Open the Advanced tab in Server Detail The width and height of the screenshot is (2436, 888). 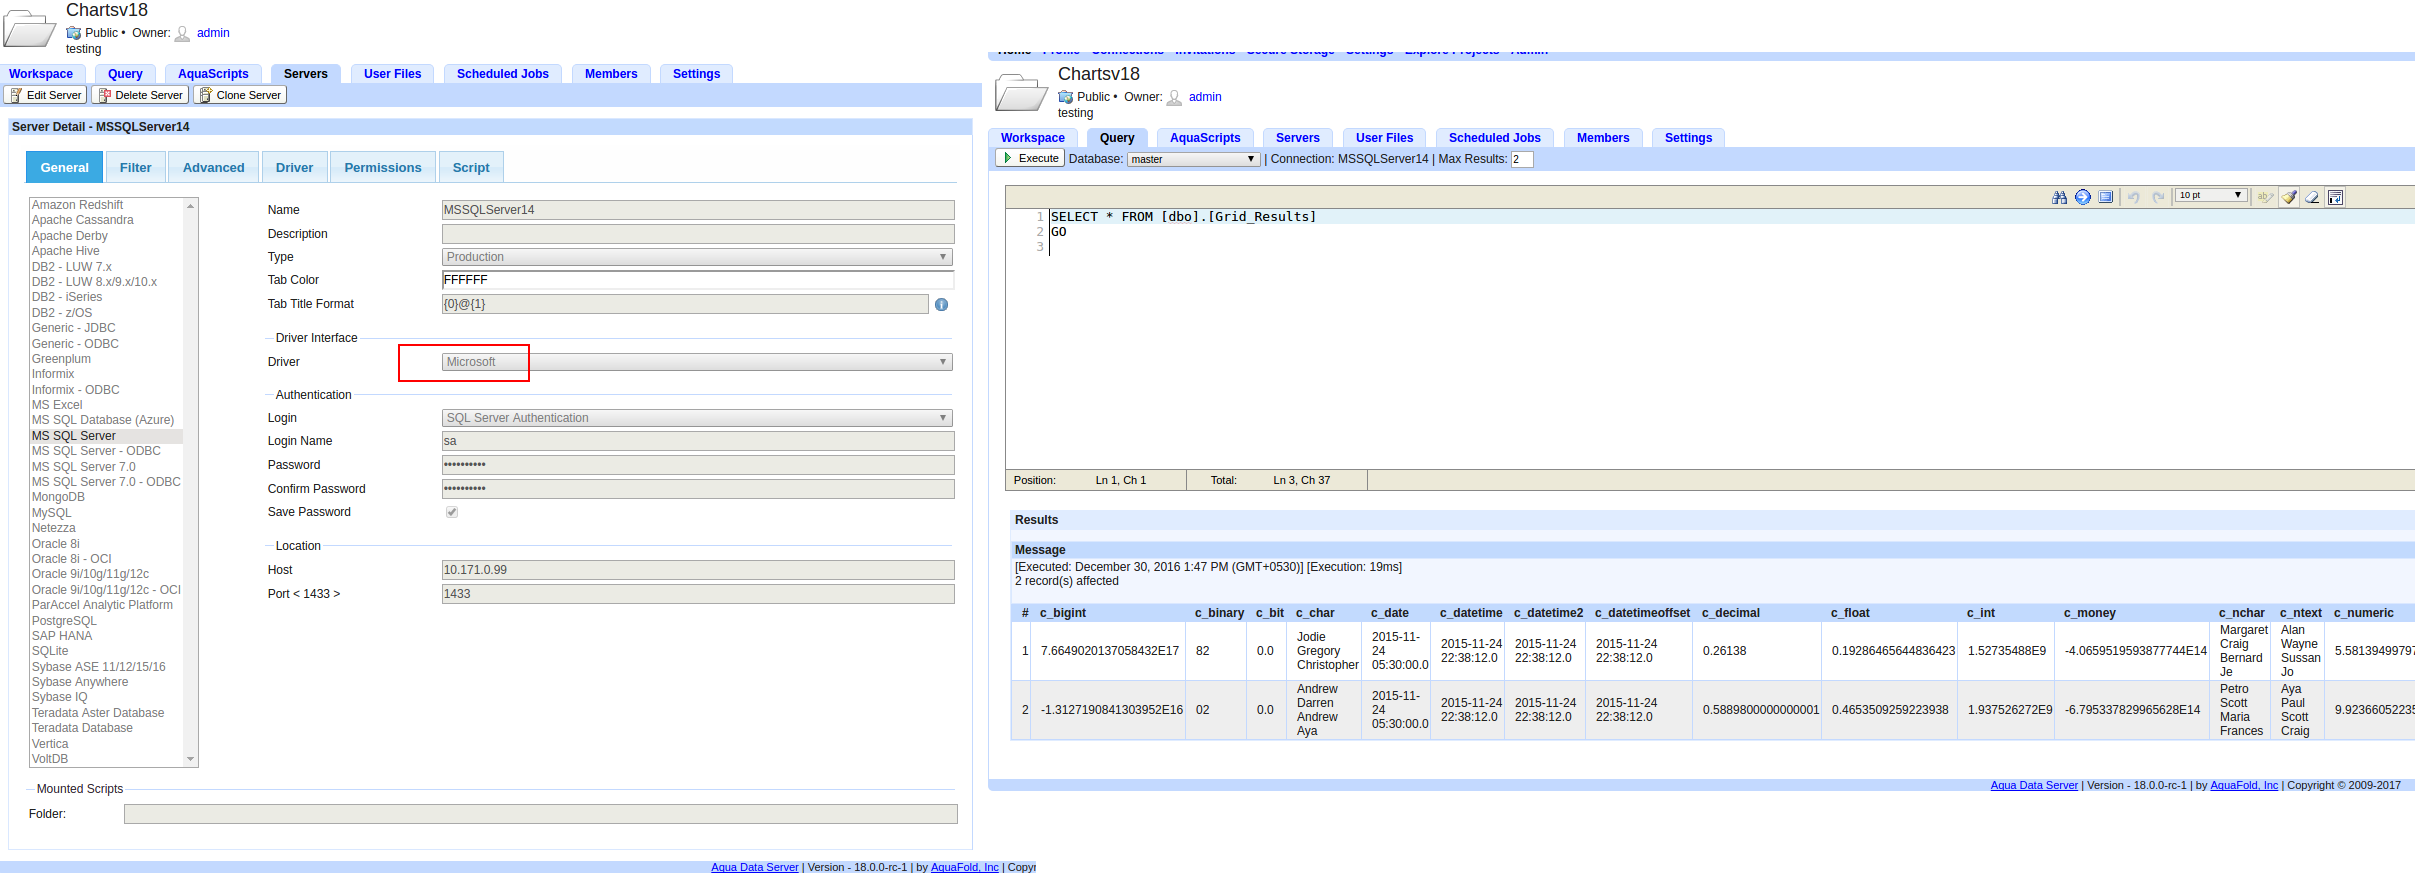(214, 168)
